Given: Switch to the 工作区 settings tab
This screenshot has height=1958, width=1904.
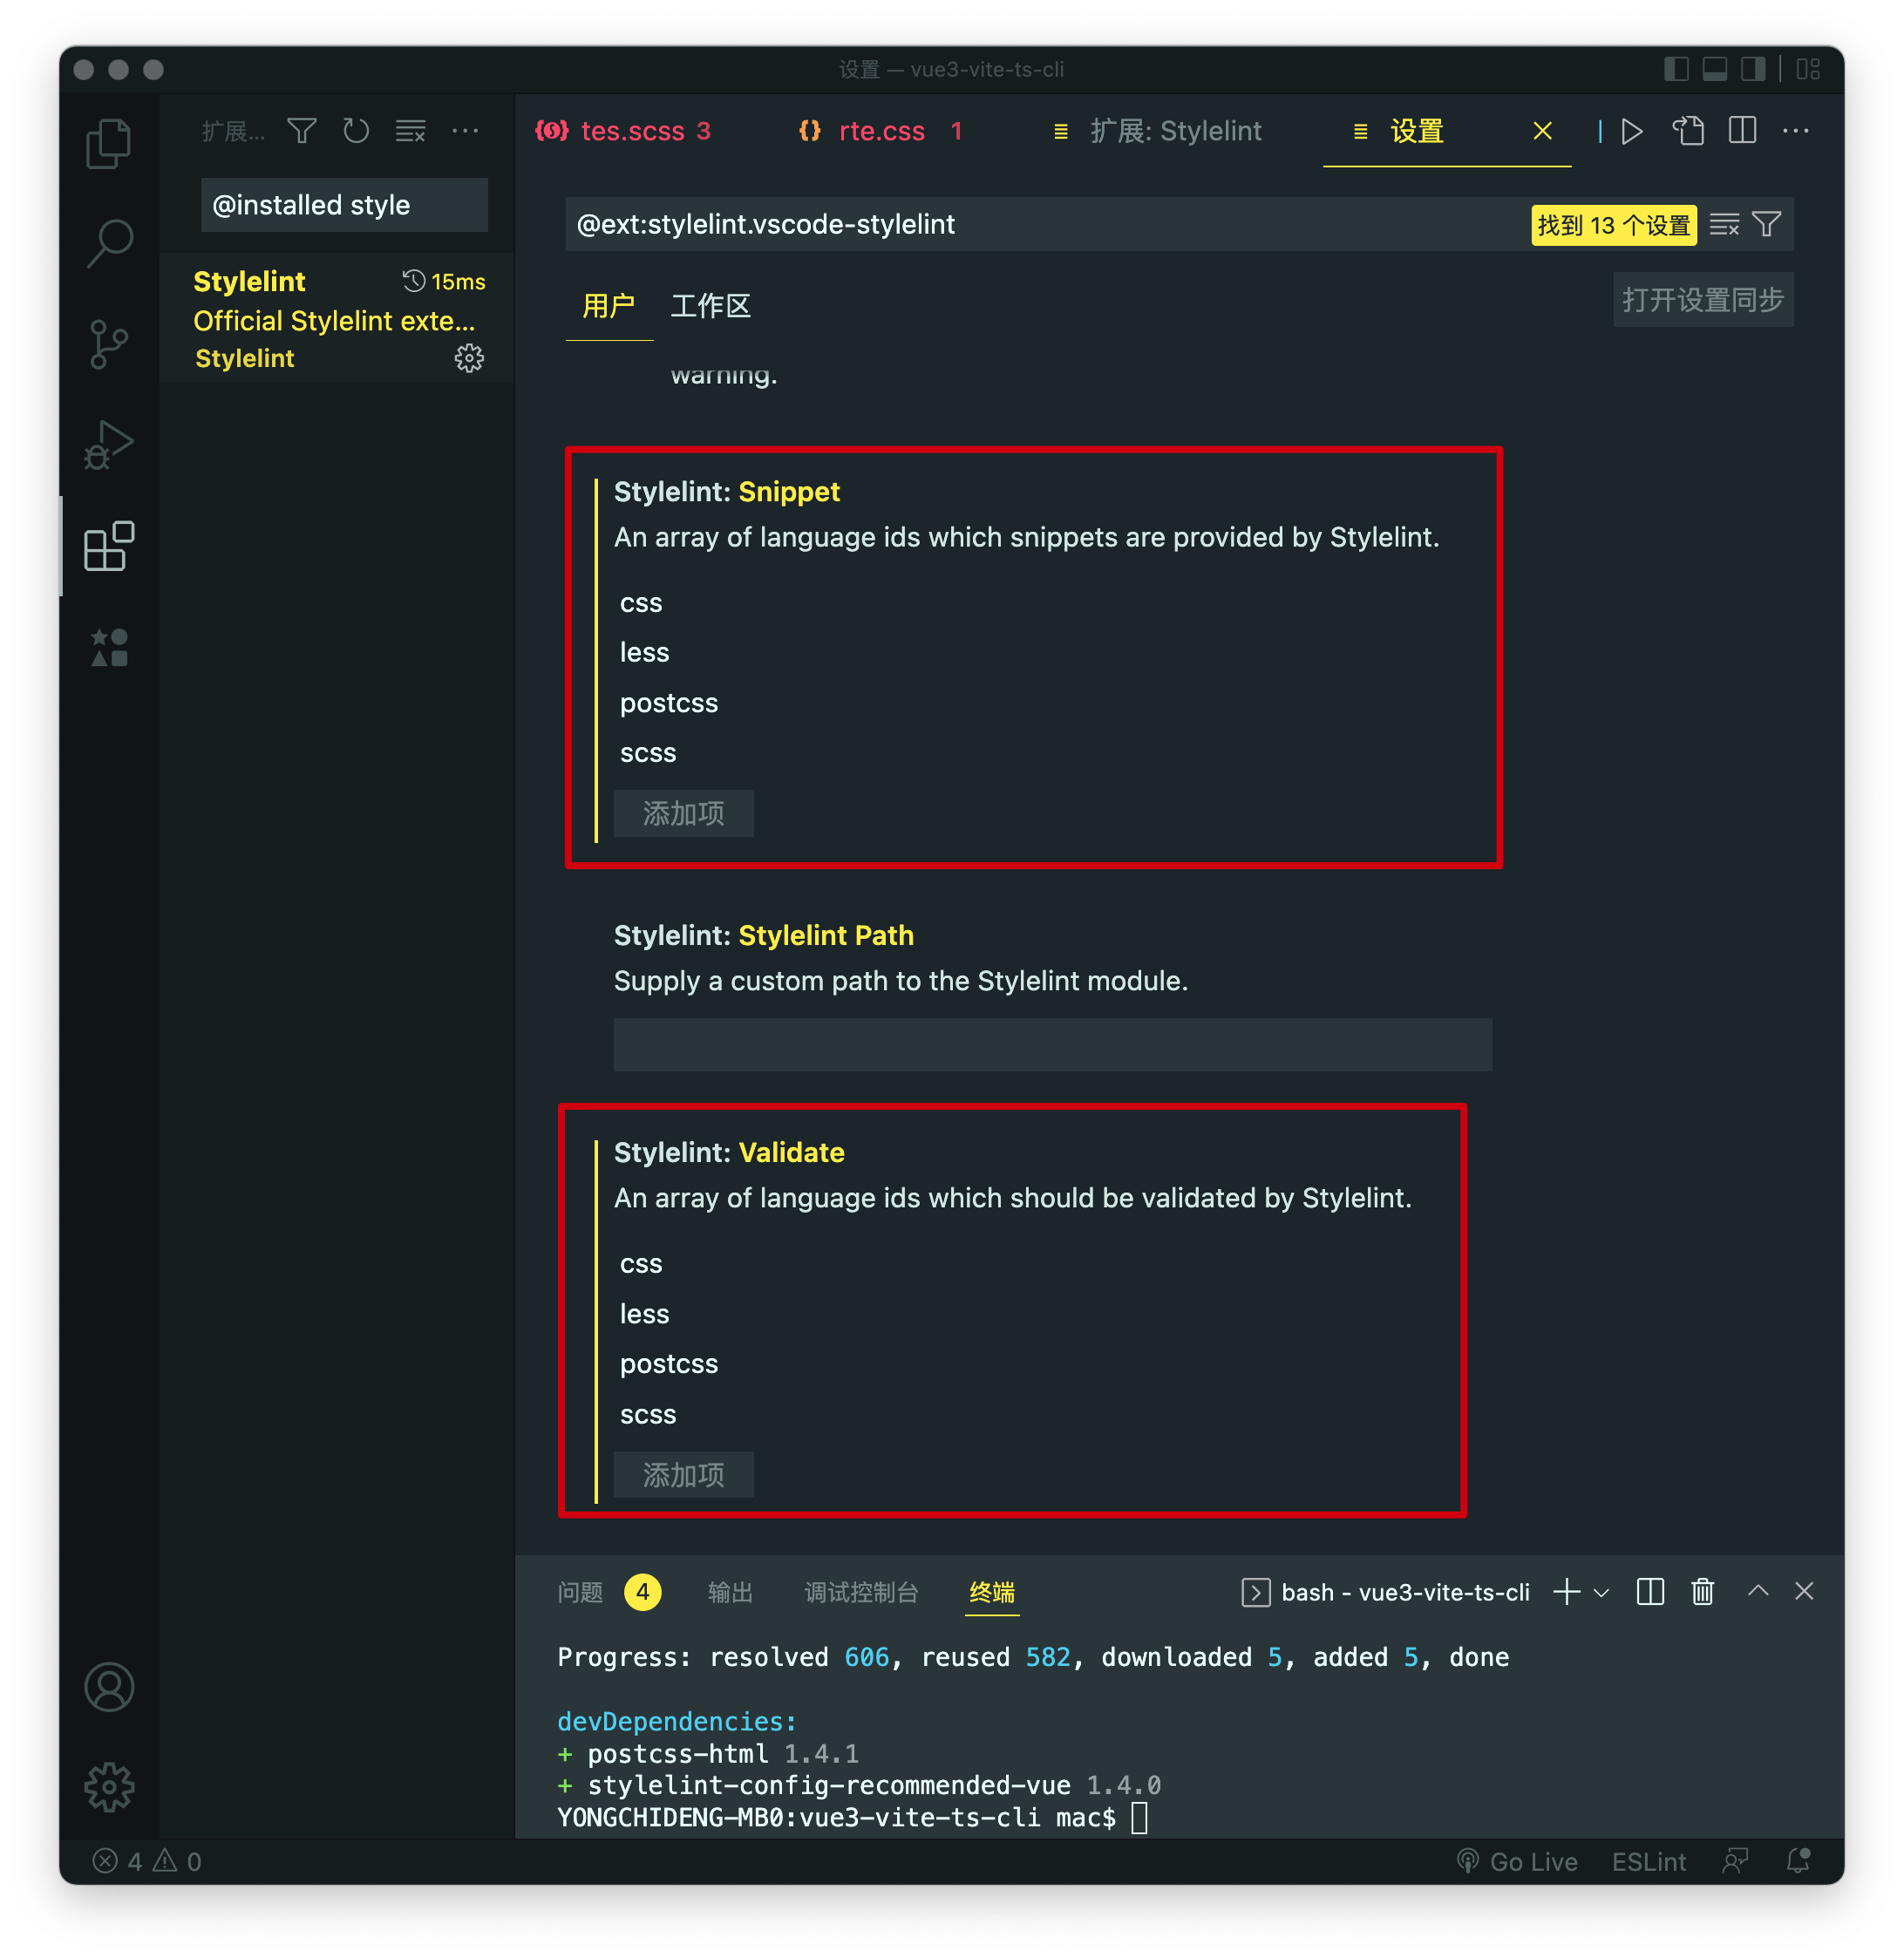Looking at the screenshot, I should click(710, 306).
